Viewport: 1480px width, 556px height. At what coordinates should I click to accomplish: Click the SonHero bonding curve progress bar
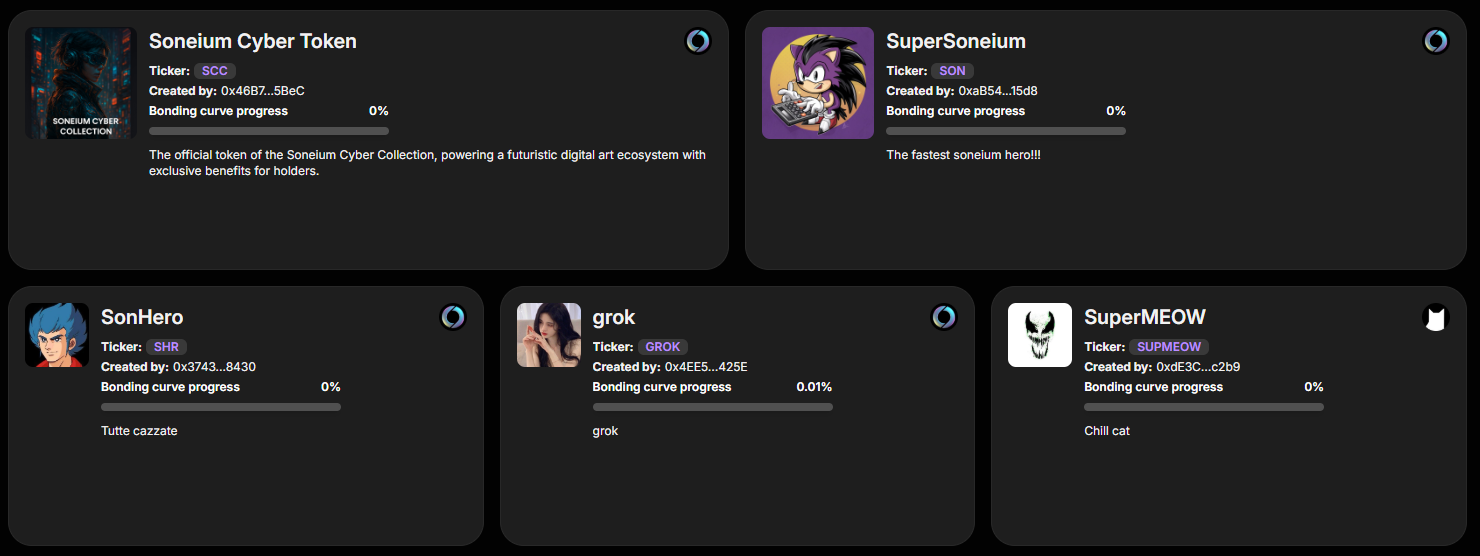click(x=221, y=407)
